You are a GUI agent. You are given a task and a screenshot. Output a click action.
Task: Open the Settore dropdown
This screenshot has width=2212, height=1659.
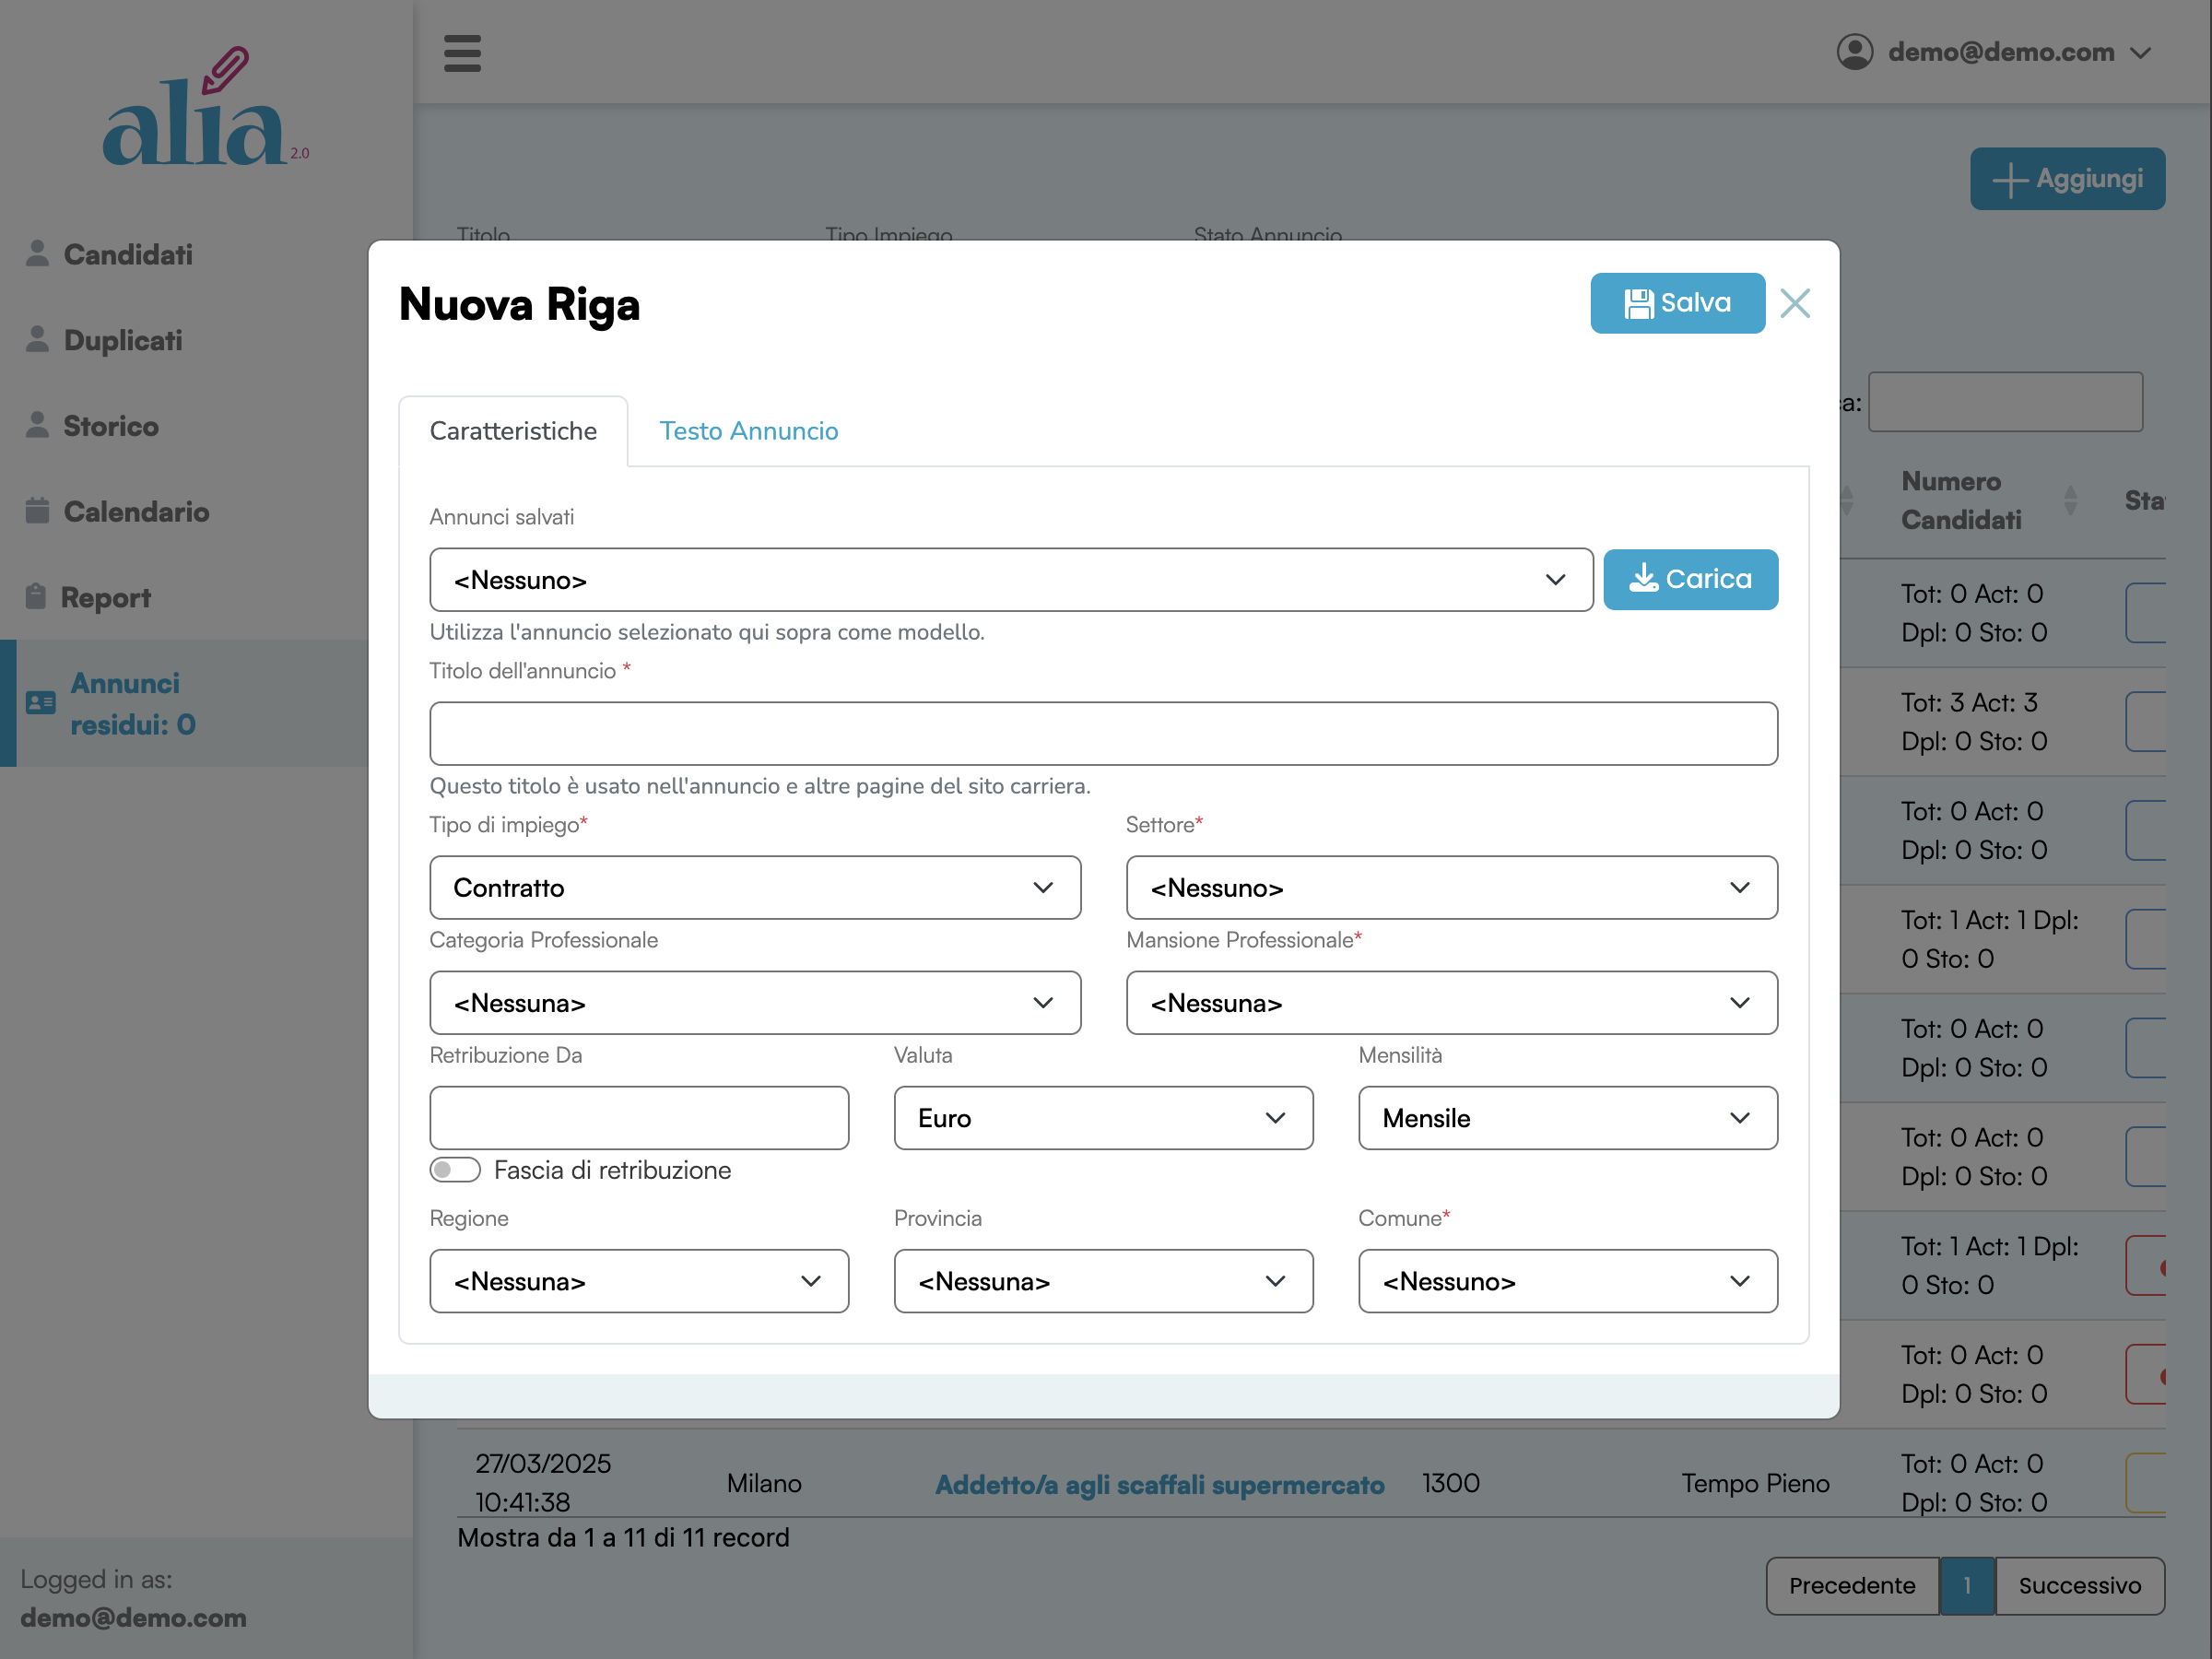(x=1451, y=888)
